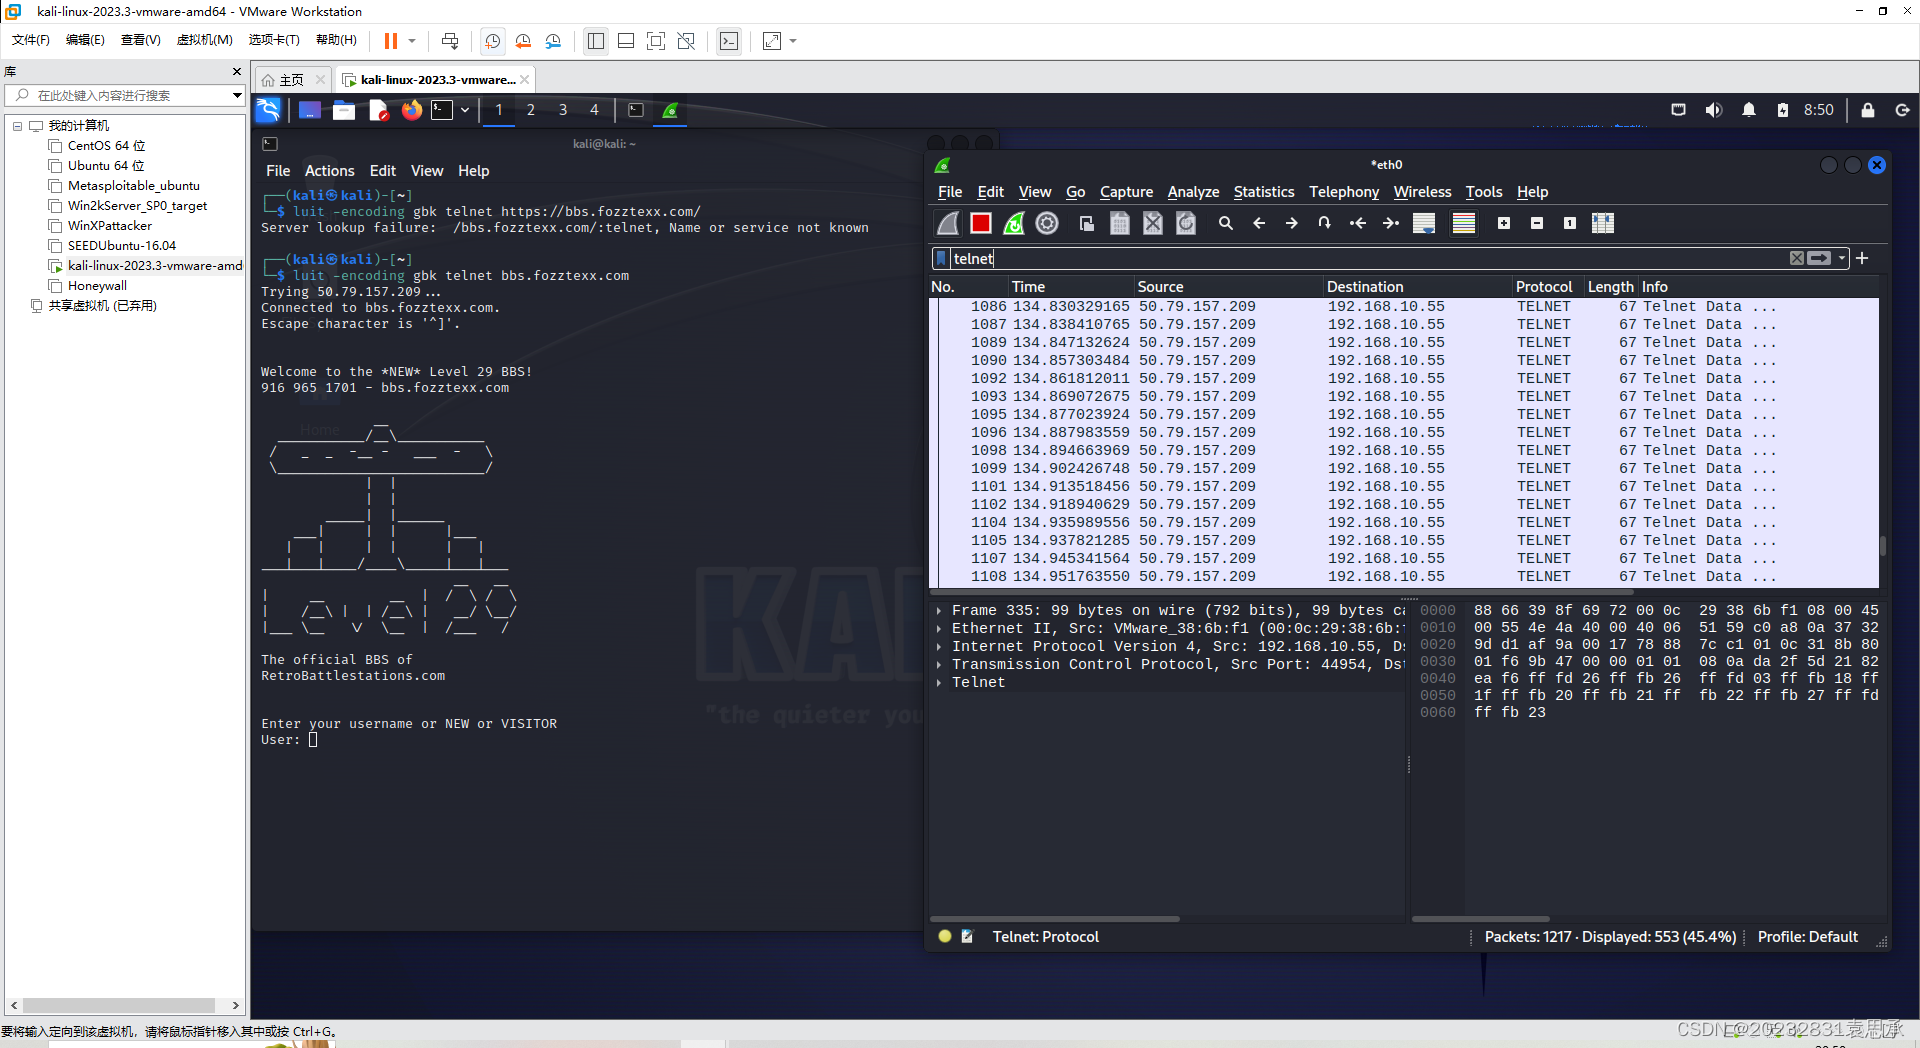Zoom in Wireshark main window text
The width and height of the screenshot is (1920, 1048).
point(1504,223)
